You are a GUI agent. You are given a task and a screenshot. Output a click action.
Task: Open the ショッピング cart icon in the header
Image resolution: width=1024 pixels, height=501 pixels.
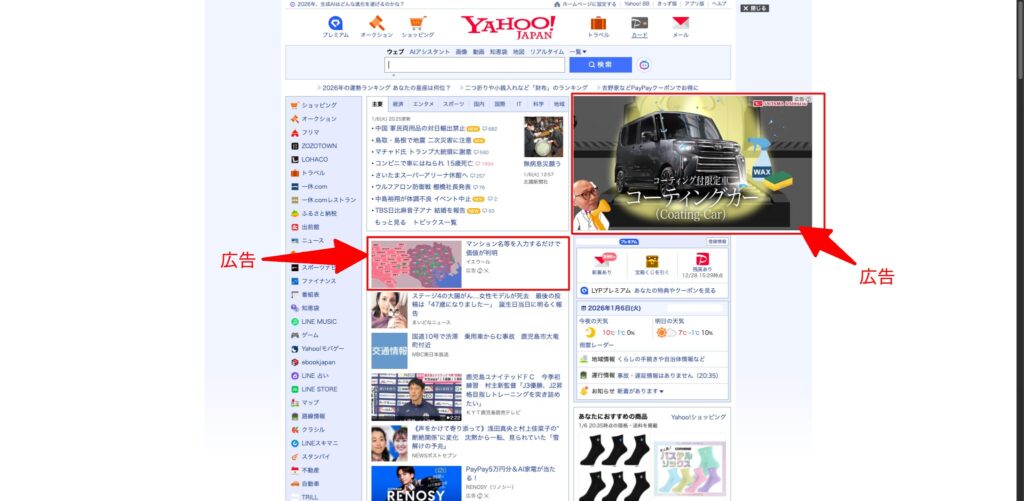(418, 24)
